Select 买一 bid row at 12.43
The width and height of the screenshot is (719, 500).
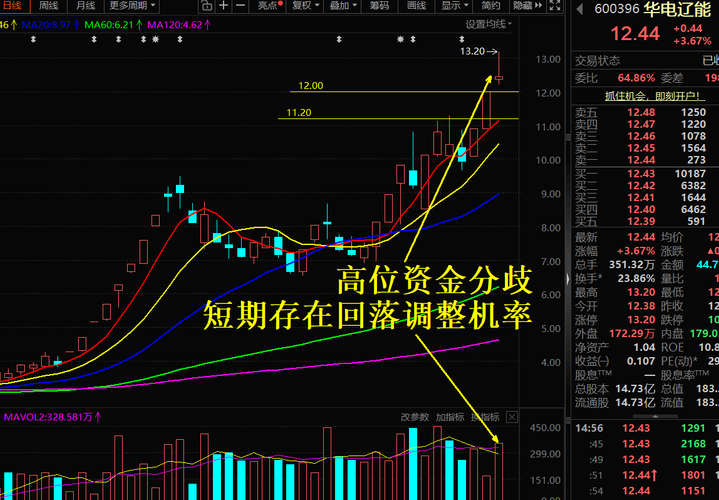click(x=645, y=174)
